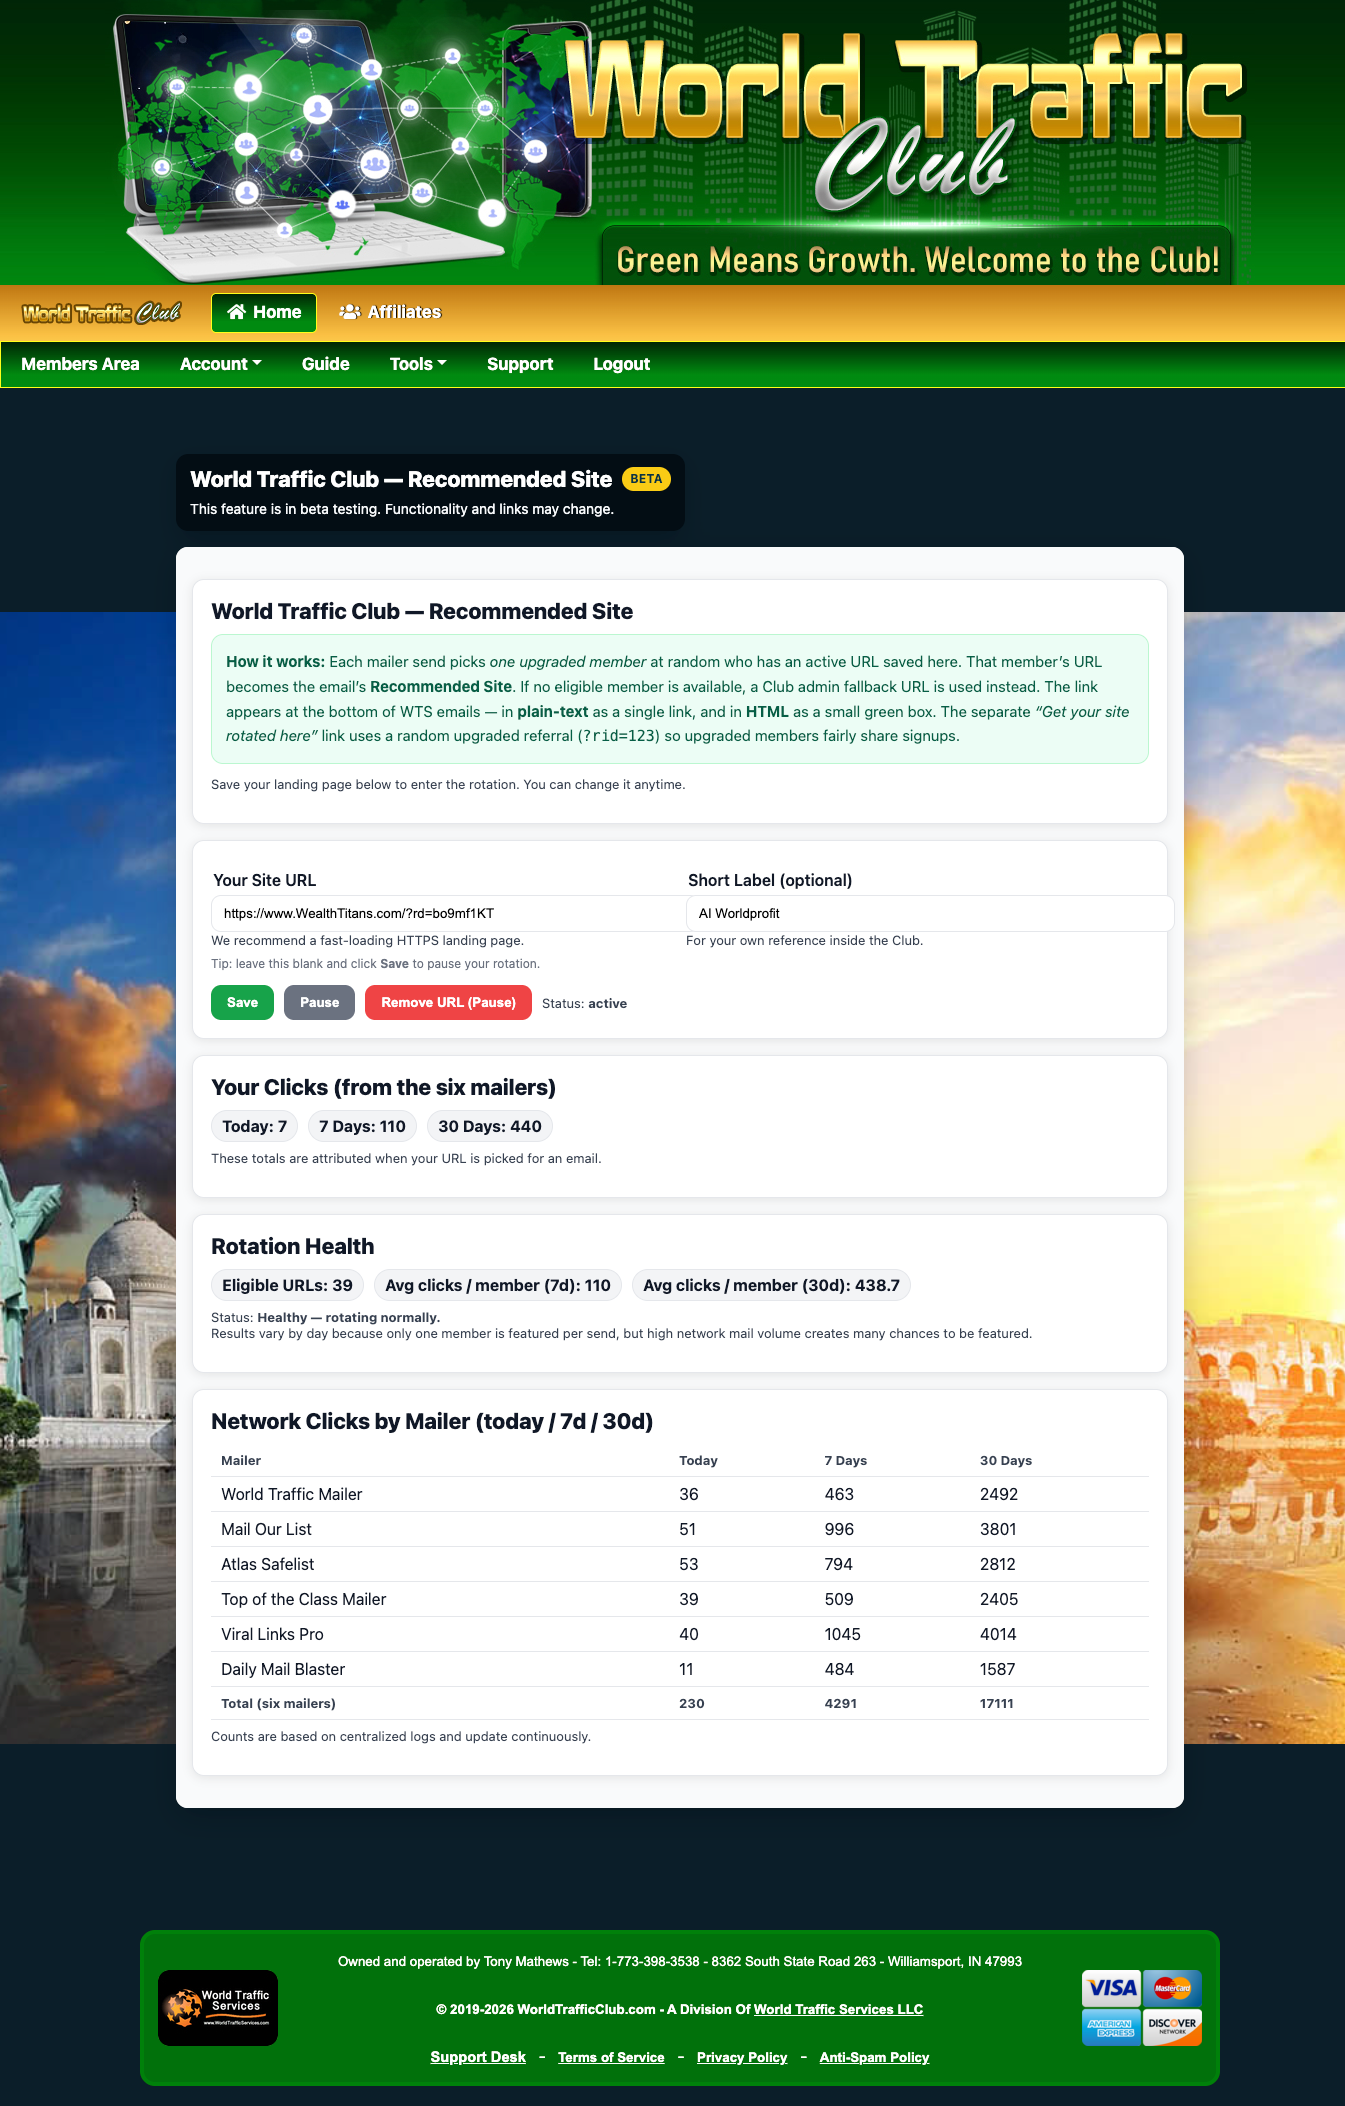Click the red Remove URL (Pause) button
This screenshot has width=1345, height=2106.
[448, 1003]
